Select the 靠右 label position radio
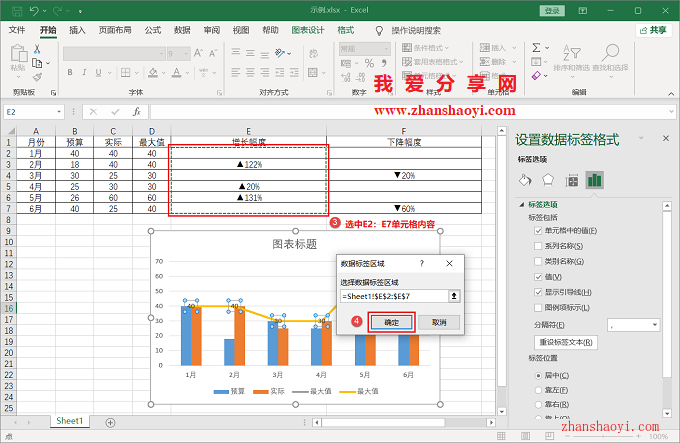 (538, 404)
